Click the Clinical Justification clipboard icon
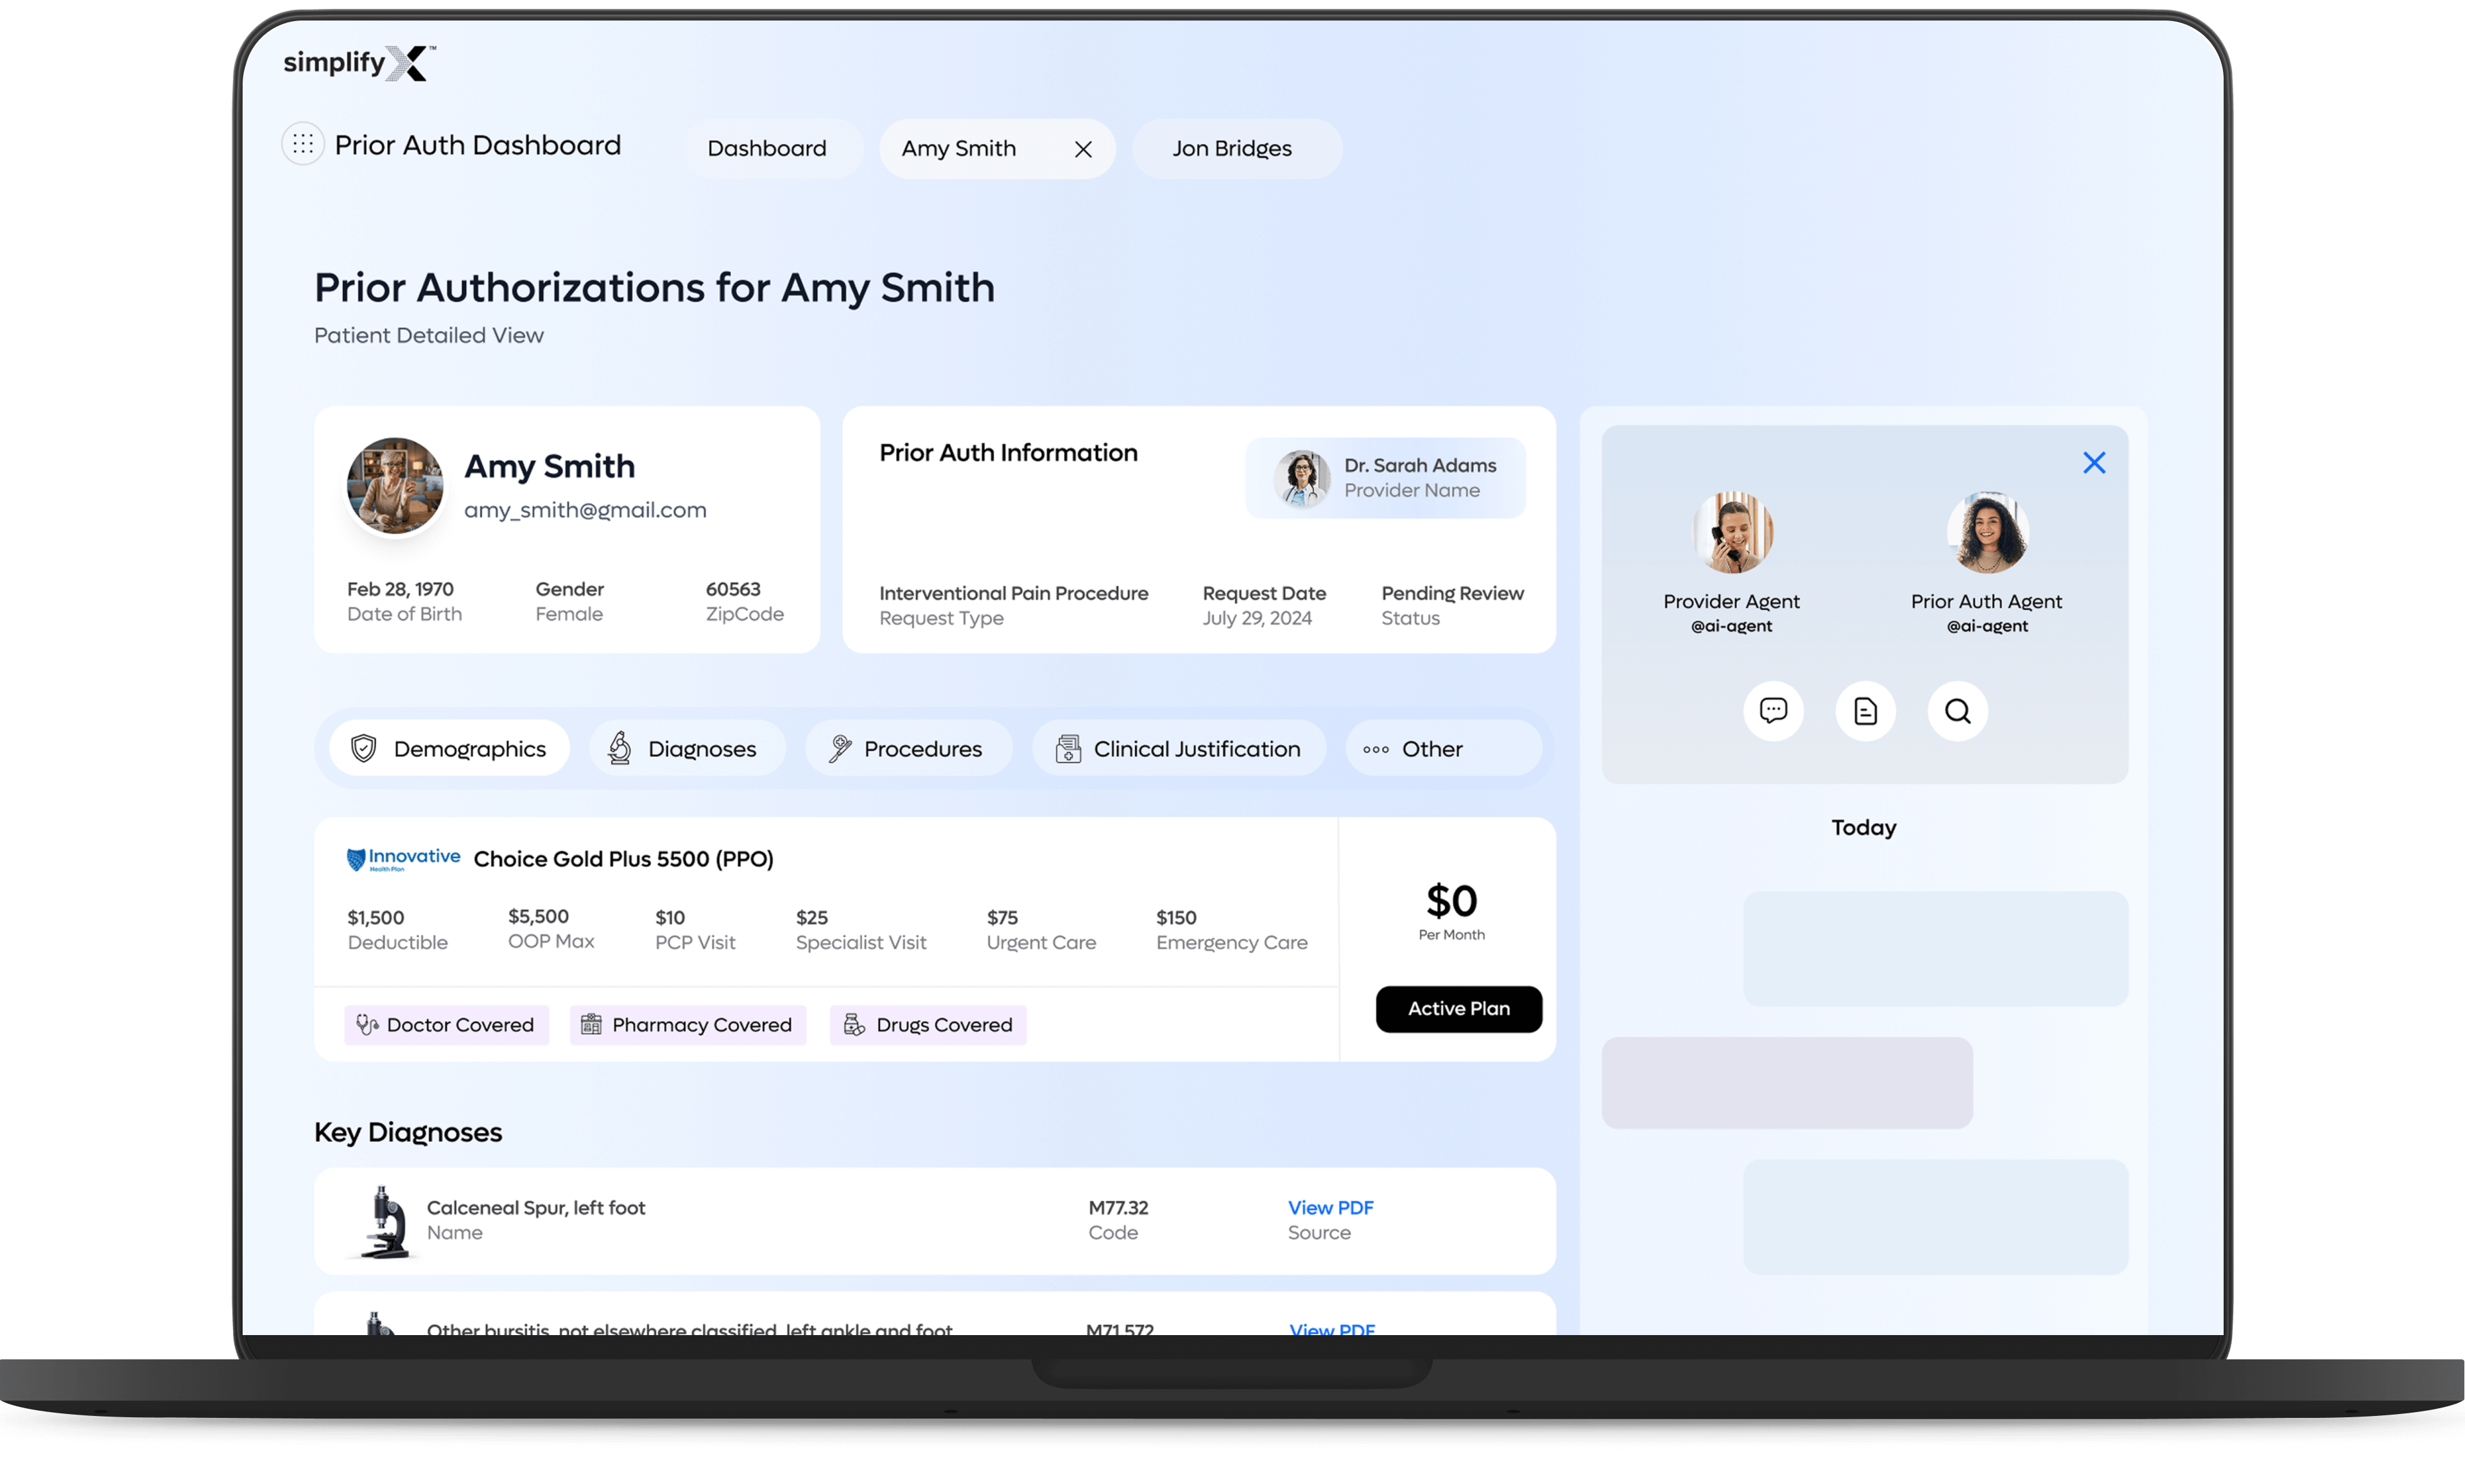The height and width of the screenshot is (1484, 2465). tap(1069, 747)
